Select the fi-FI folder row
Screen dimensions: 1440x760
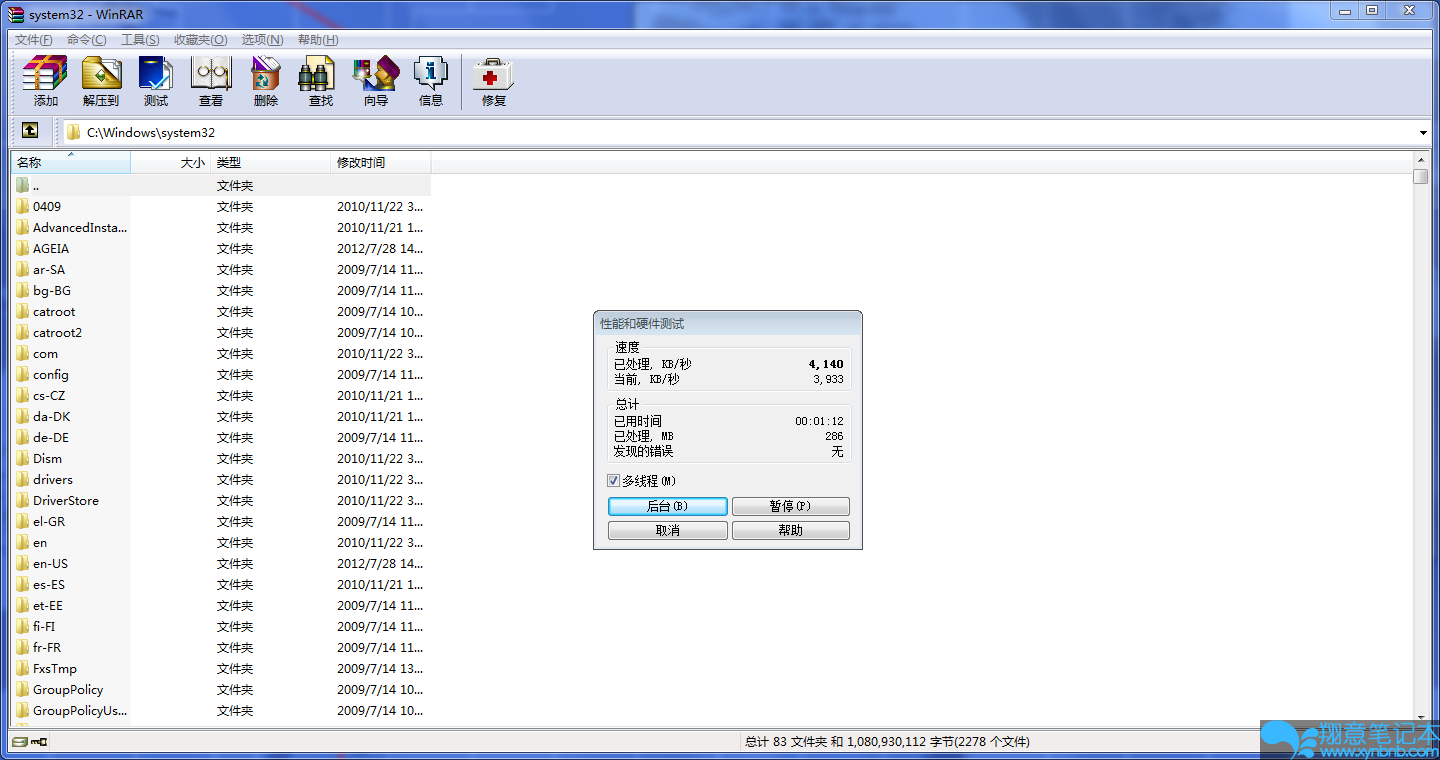click(x=221, y=626)
